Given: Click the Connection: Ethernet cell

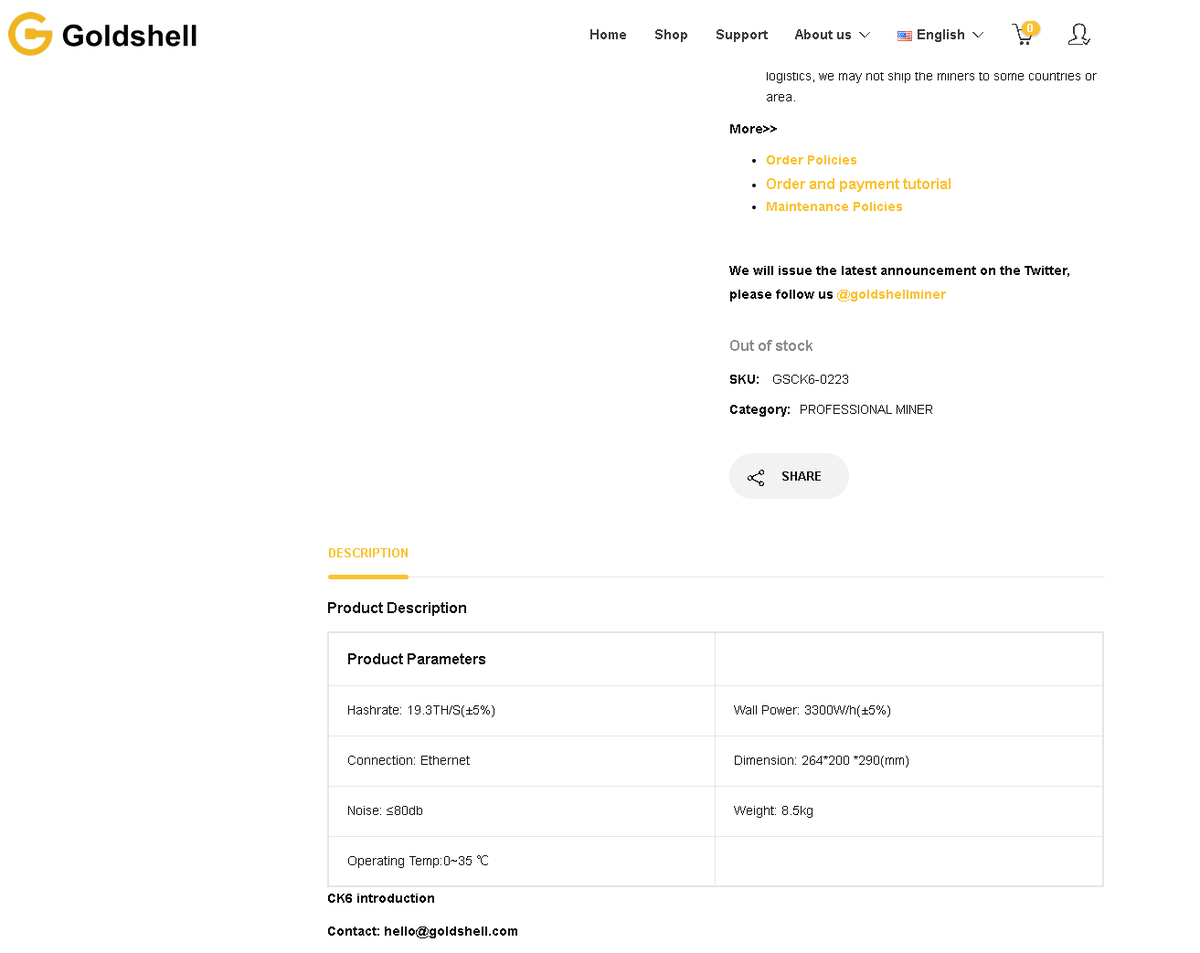Looking at the screenshot, I should (x=522, y=761).
